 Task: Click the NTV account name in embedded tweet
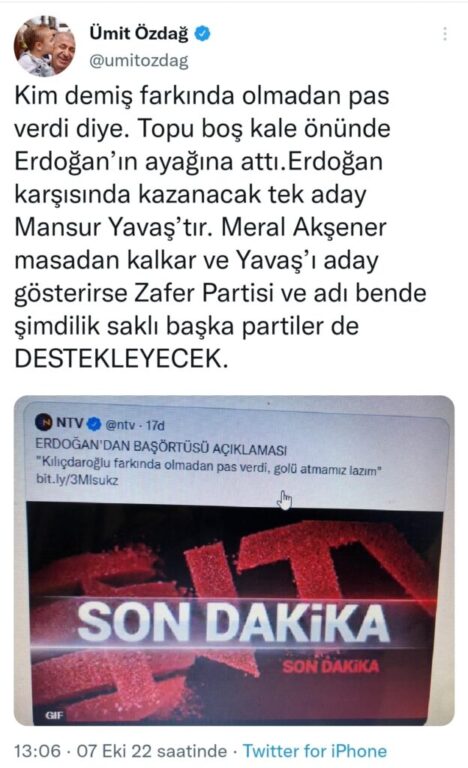pyautogui.click(x=70, y=422)
